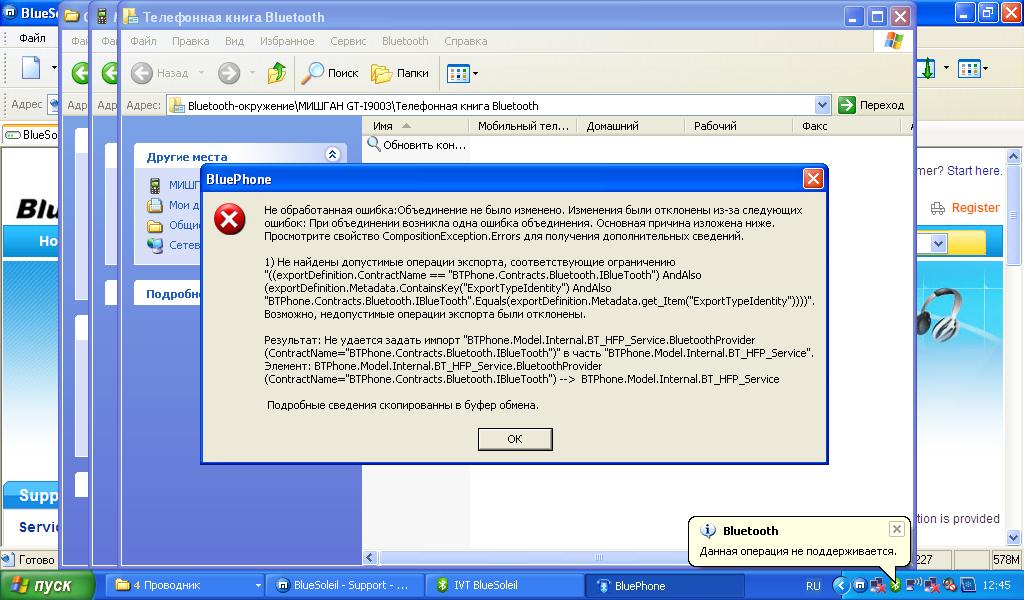Show hidden tray icons arrow

pos(841,585)
